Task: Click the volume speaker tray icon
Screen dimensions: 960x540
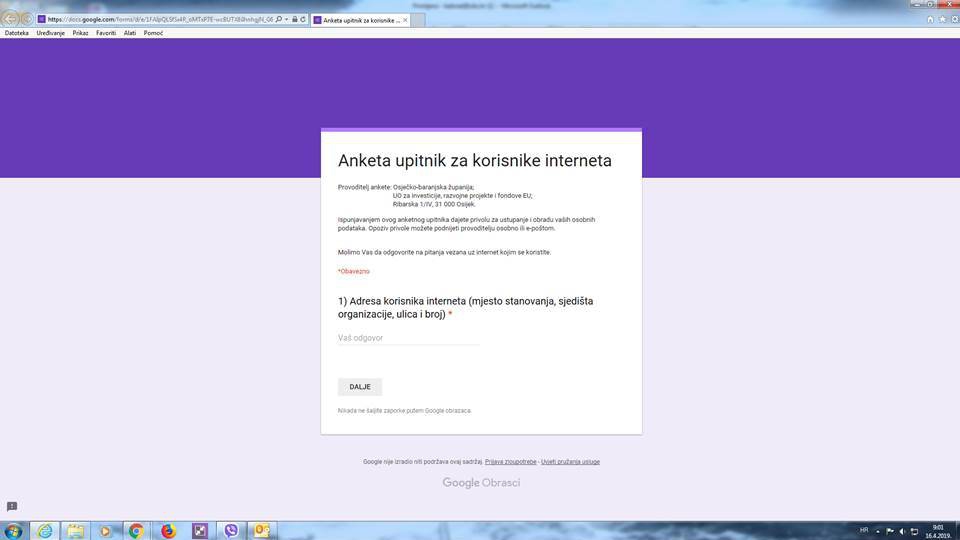Action: (902, 531)
